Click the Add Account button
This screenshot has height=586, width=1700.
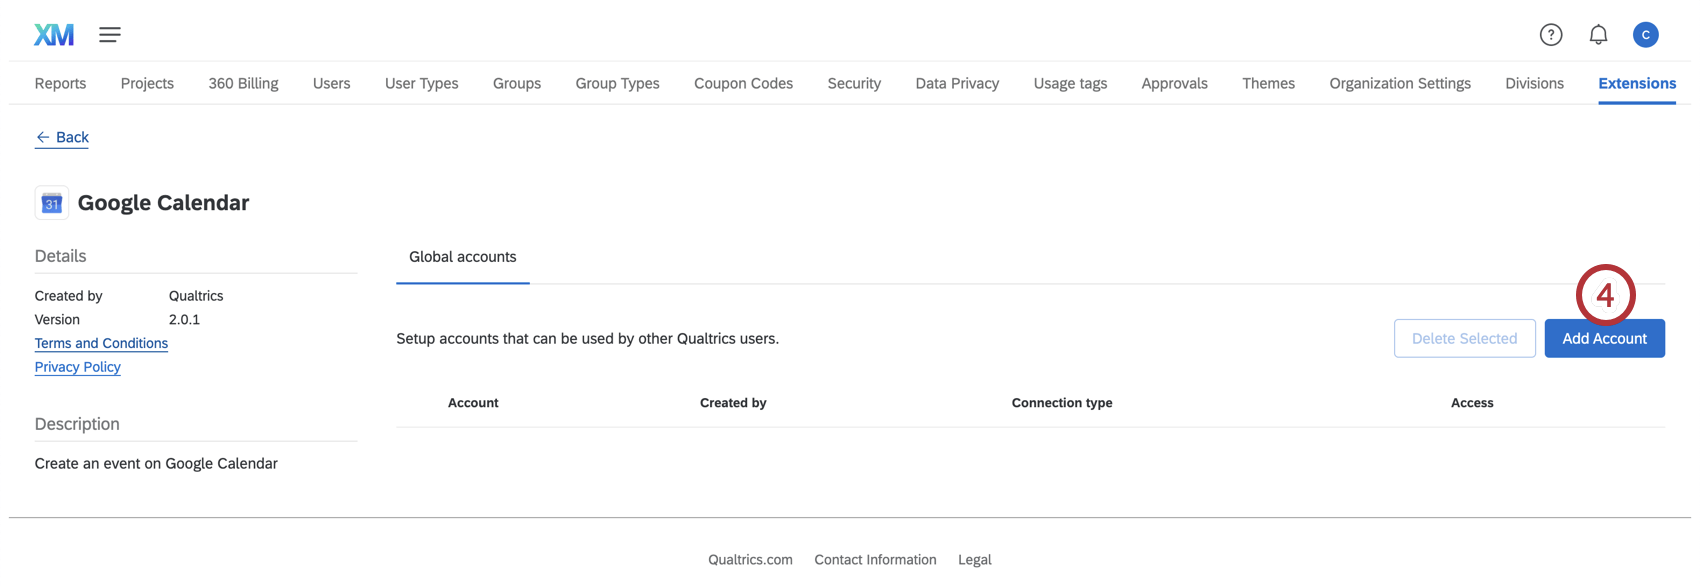tap(1604, 339)
